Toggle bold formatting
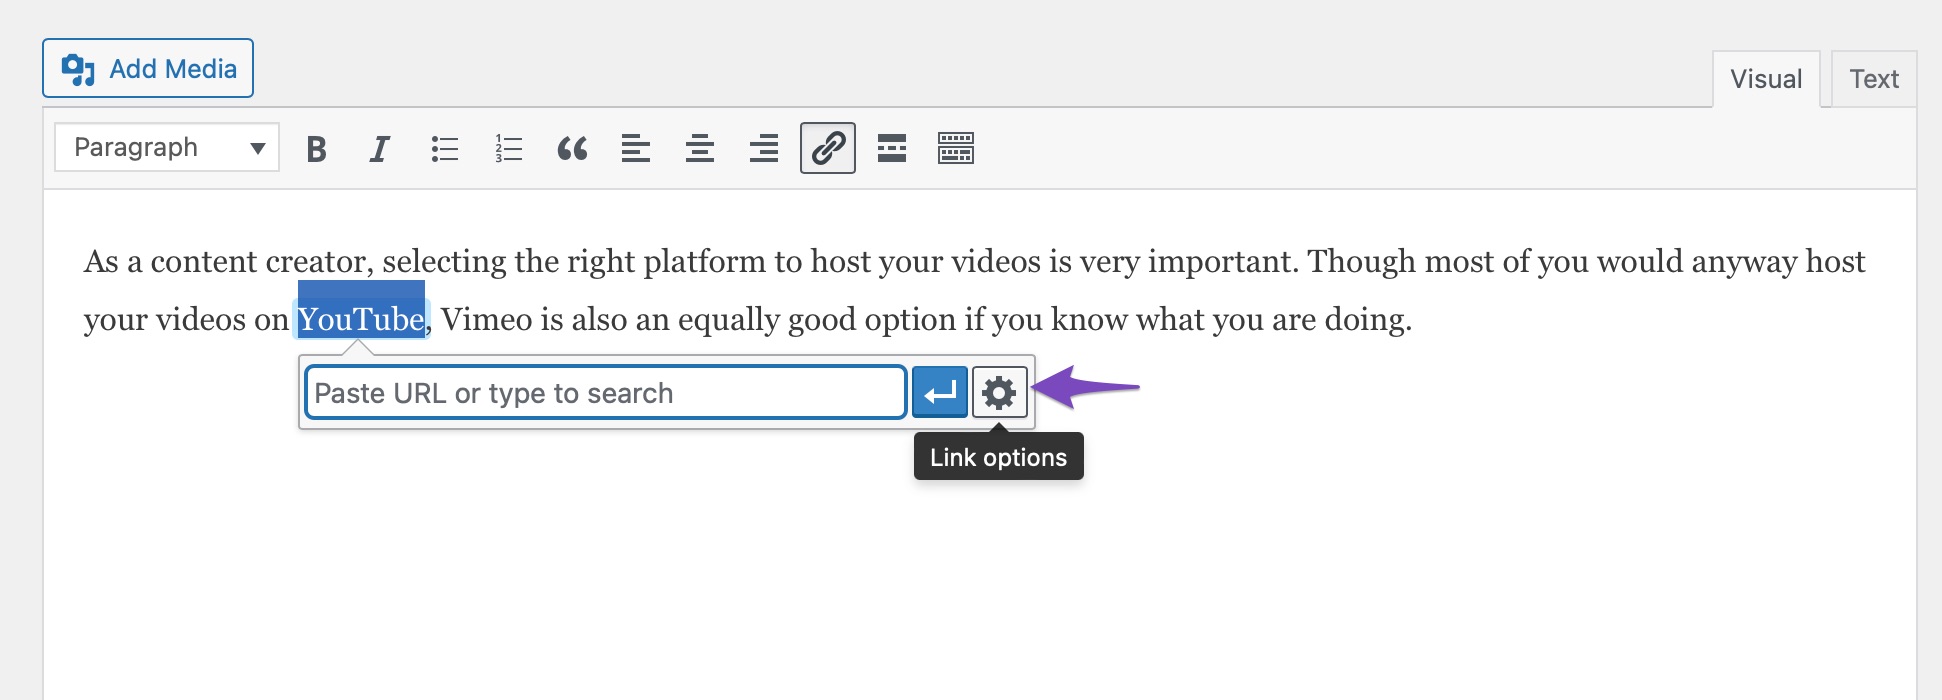The image size is (1942, 700). [x=316, y=149]
